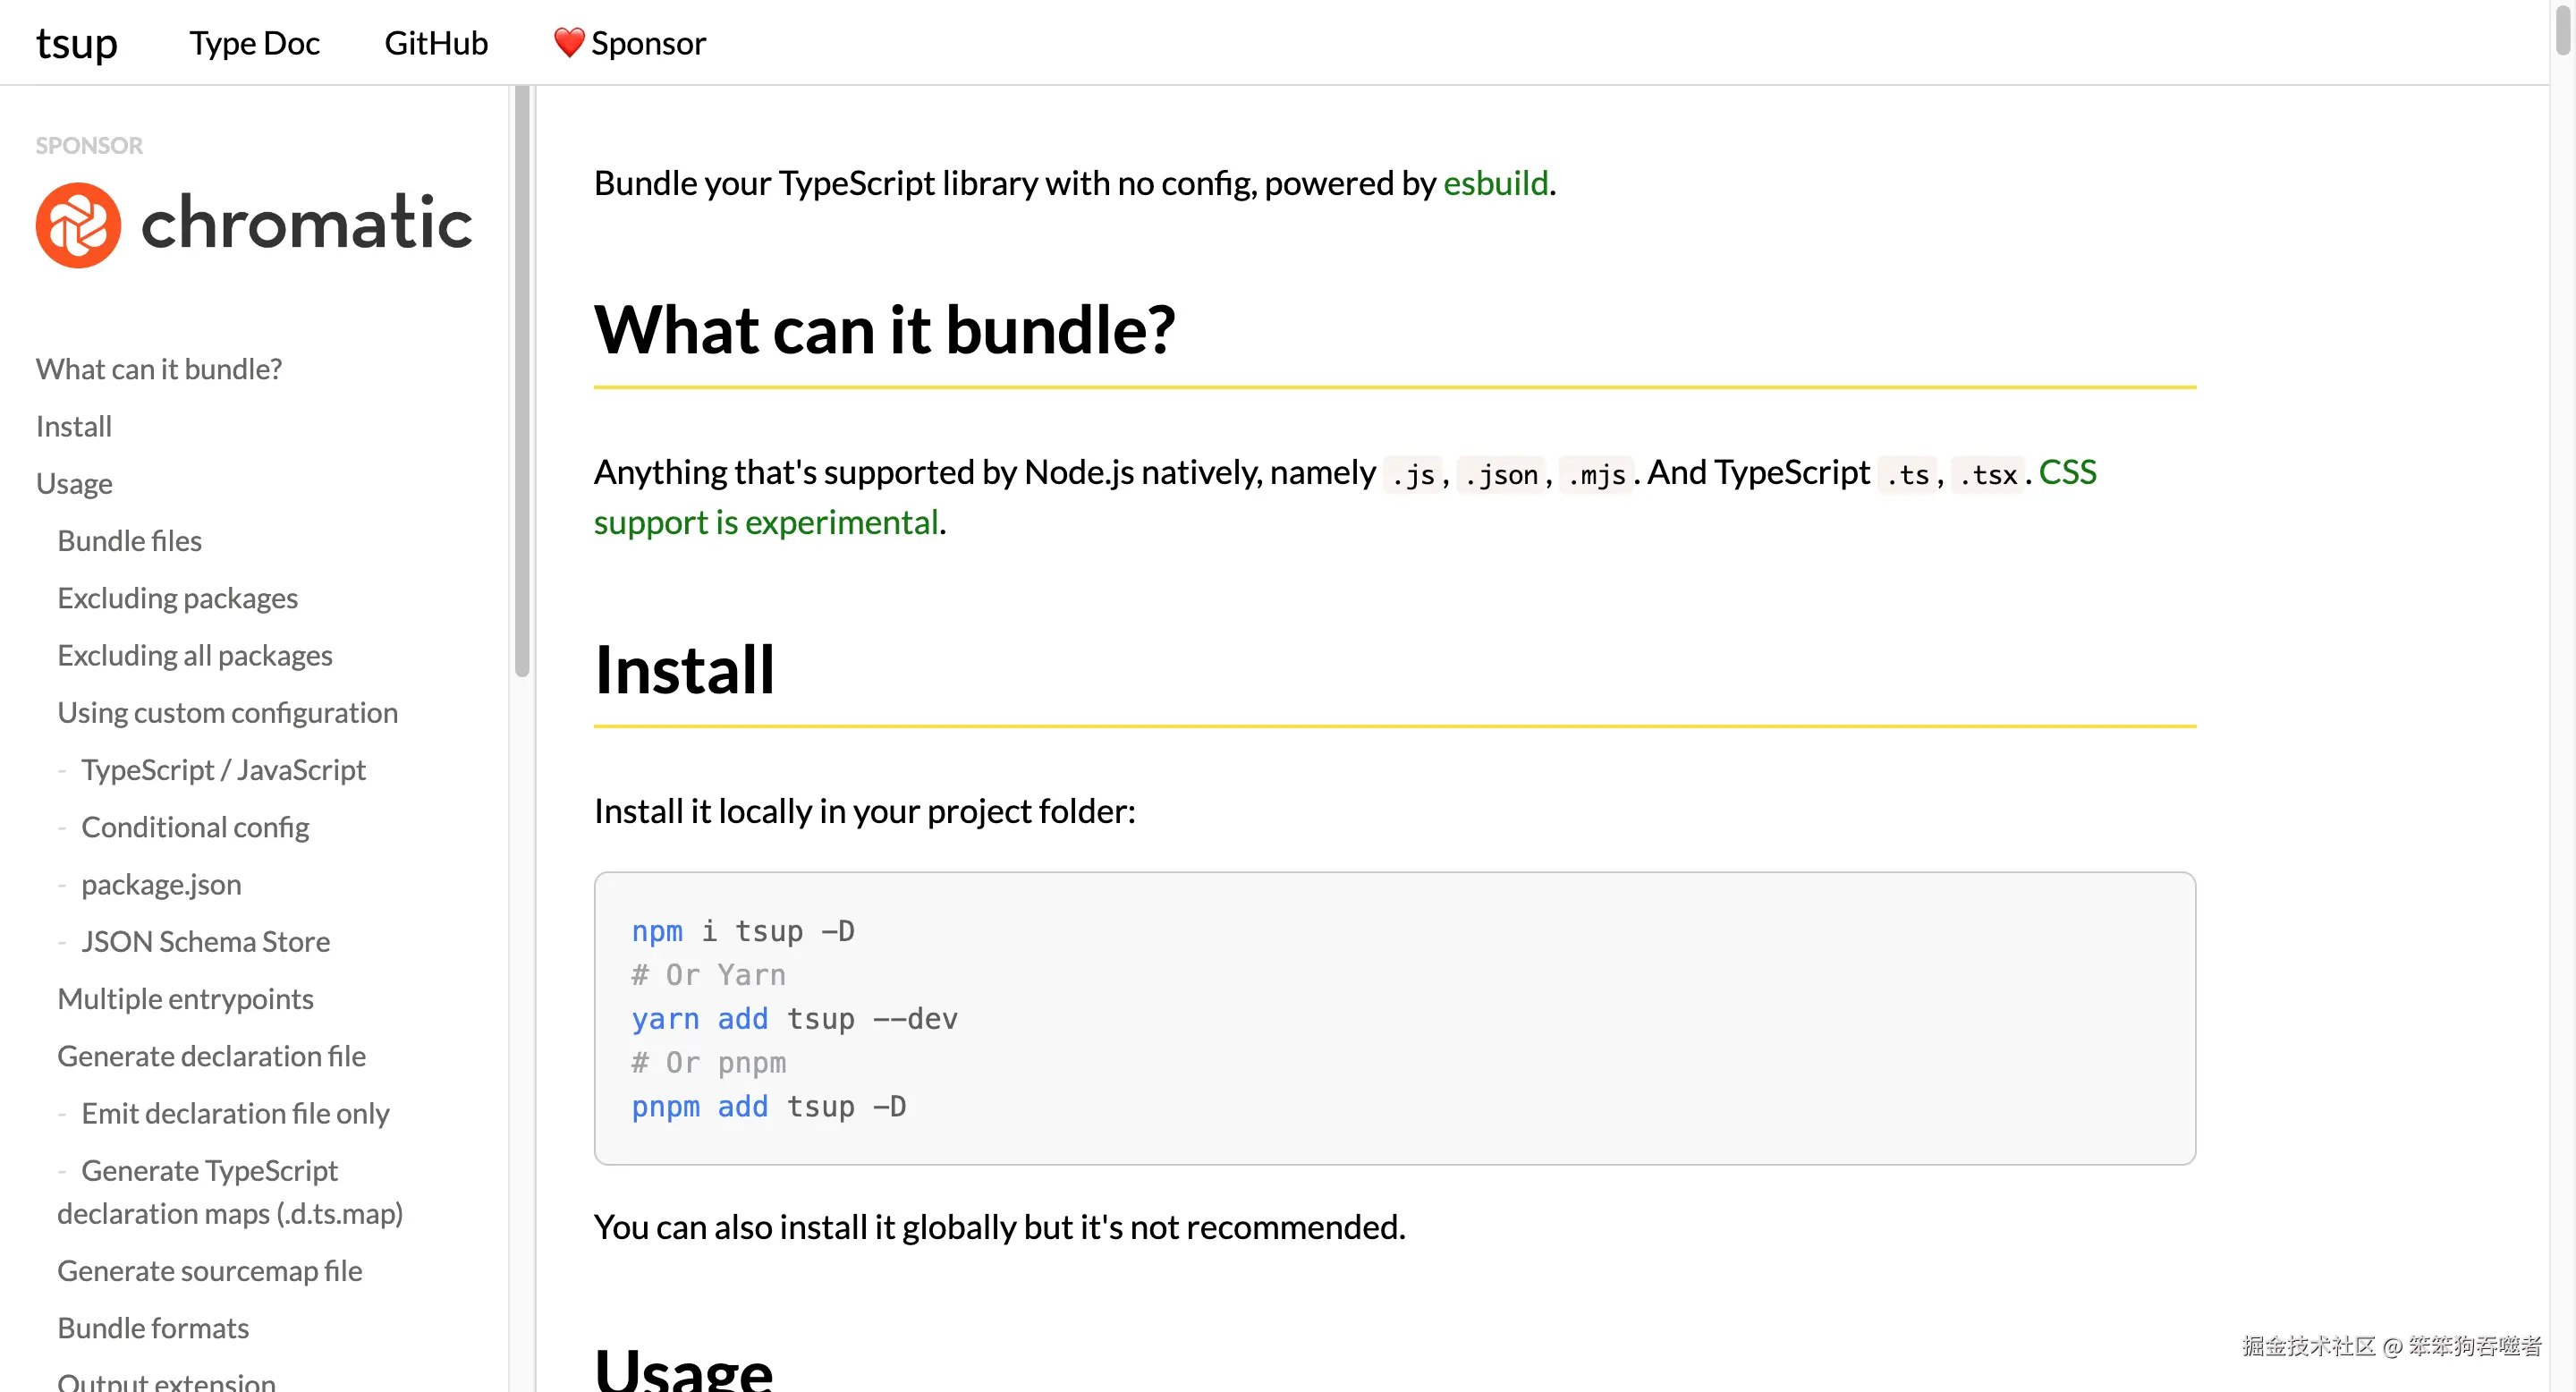The width and height of the screenshot is (2576, 1392).
Task: Jump to What can it bundle? section
Action: coord(159,369)
